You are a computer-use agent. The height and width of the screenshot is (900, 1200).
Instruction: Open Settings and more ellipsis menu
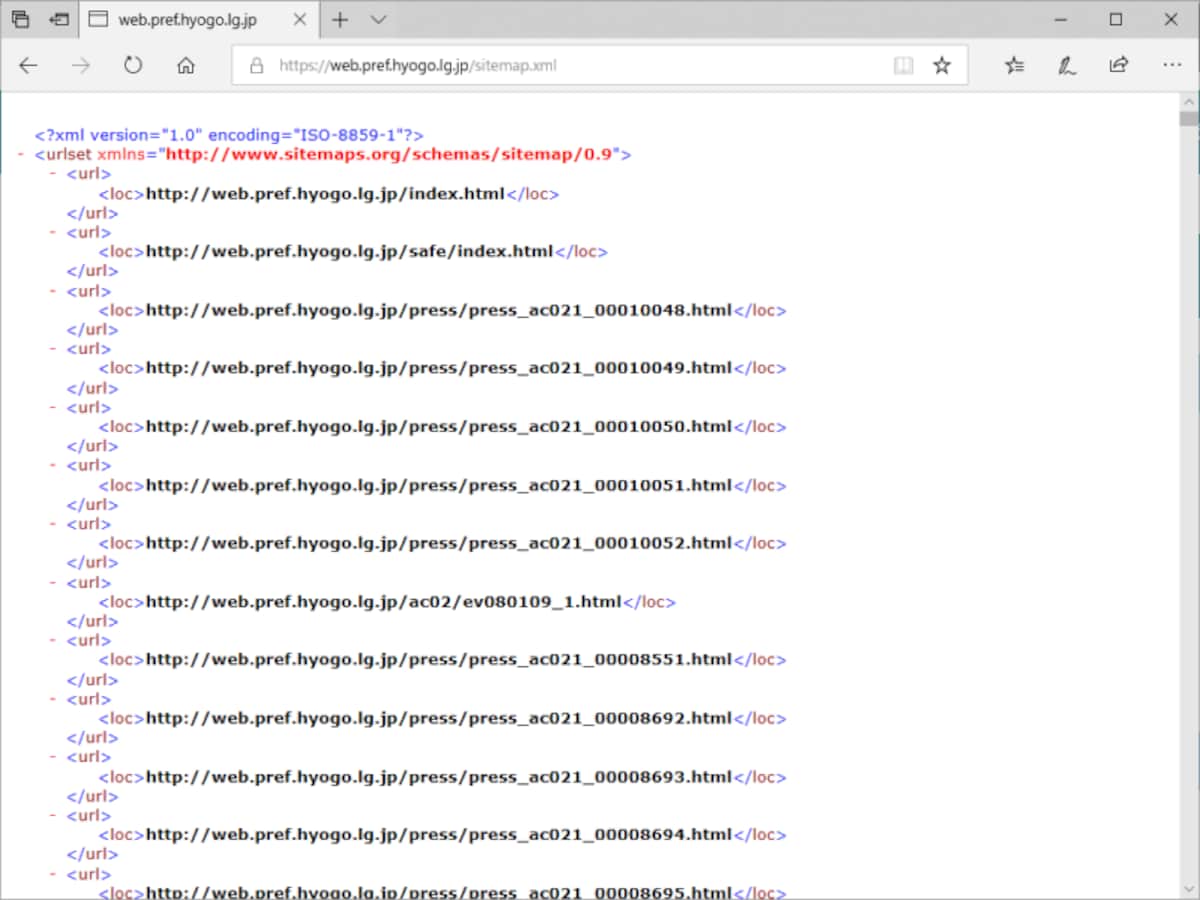coord(1172,66)
